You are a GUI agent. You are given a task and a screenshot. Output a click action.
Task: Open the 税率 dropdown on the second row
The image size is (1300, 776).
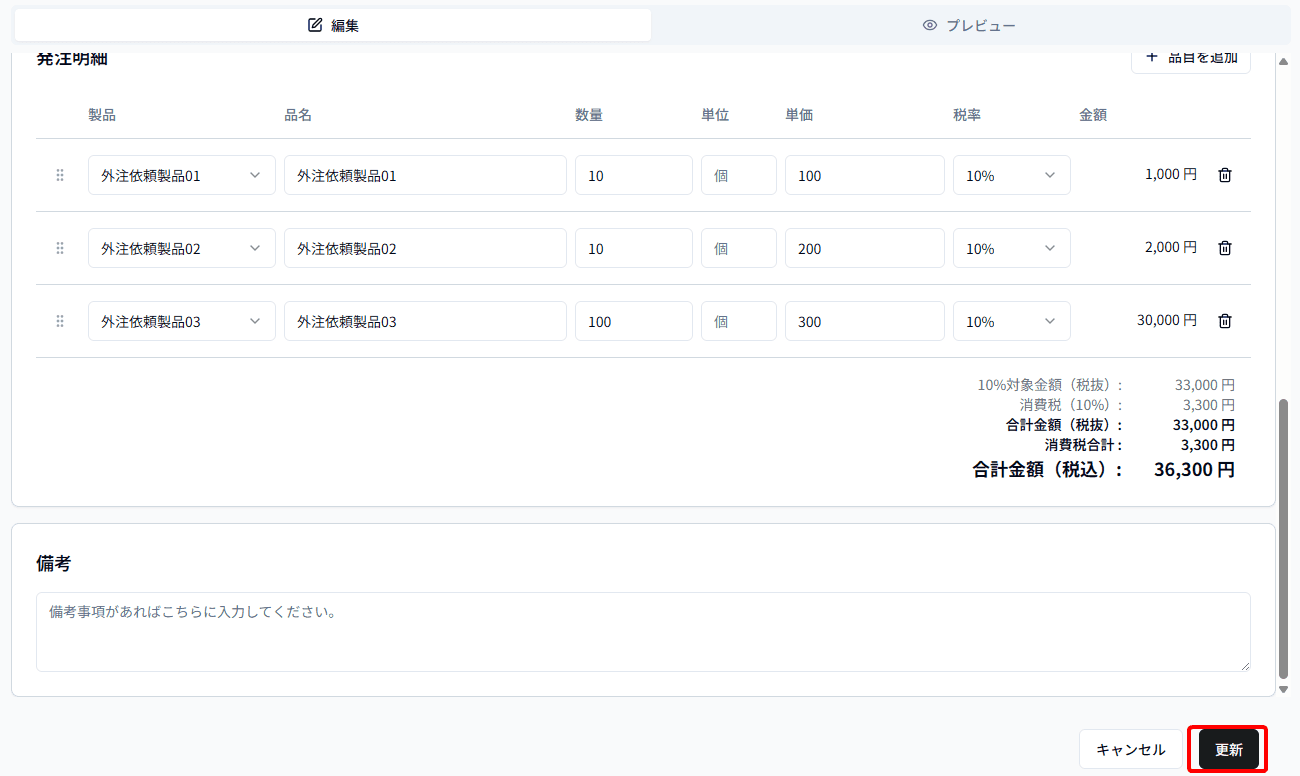point(1011,247)
